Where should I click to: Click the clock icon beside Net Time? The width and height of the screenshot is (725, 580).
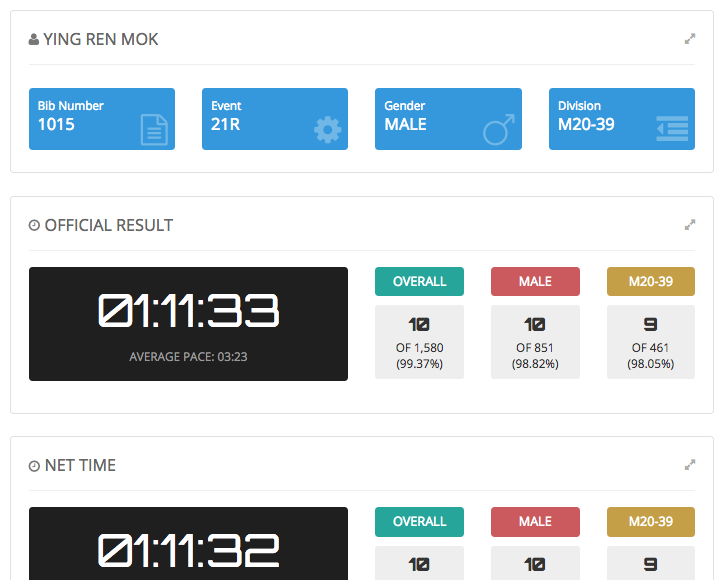pos(34,466)
